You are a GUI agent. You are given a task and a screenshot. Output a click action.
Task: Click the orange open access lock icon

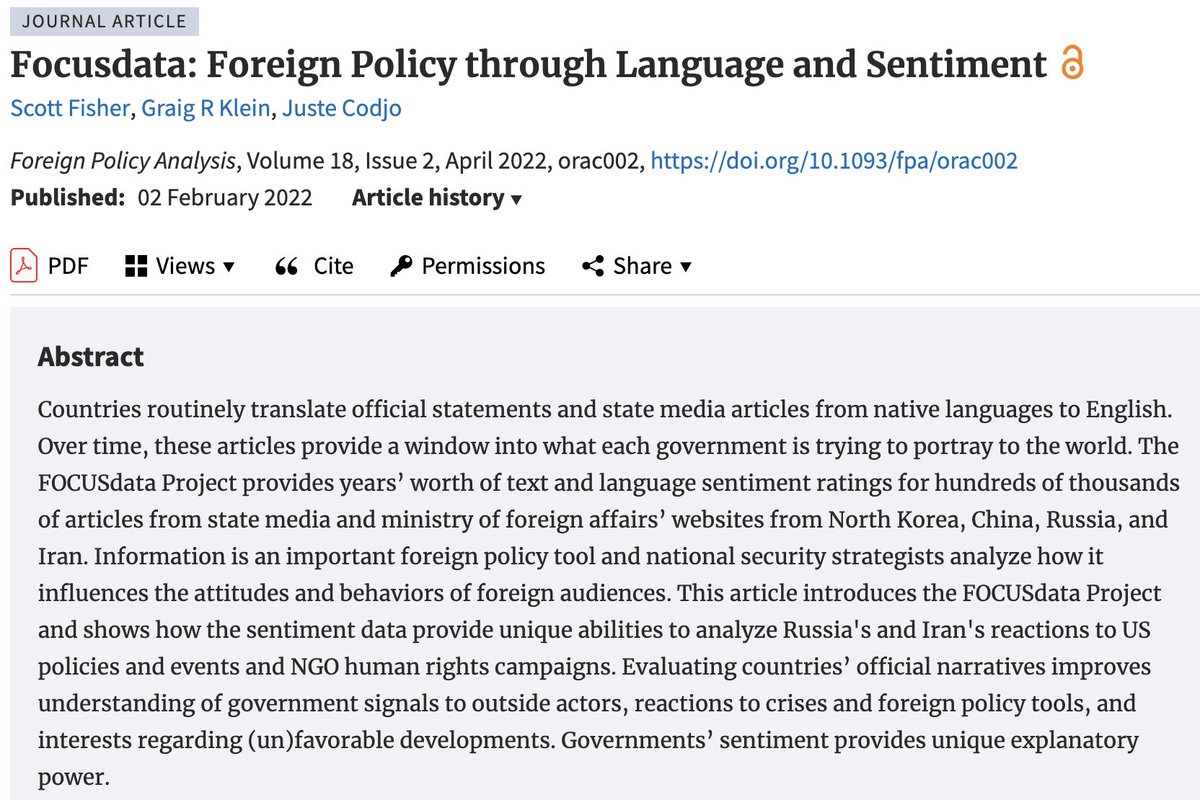point(1071,64)
